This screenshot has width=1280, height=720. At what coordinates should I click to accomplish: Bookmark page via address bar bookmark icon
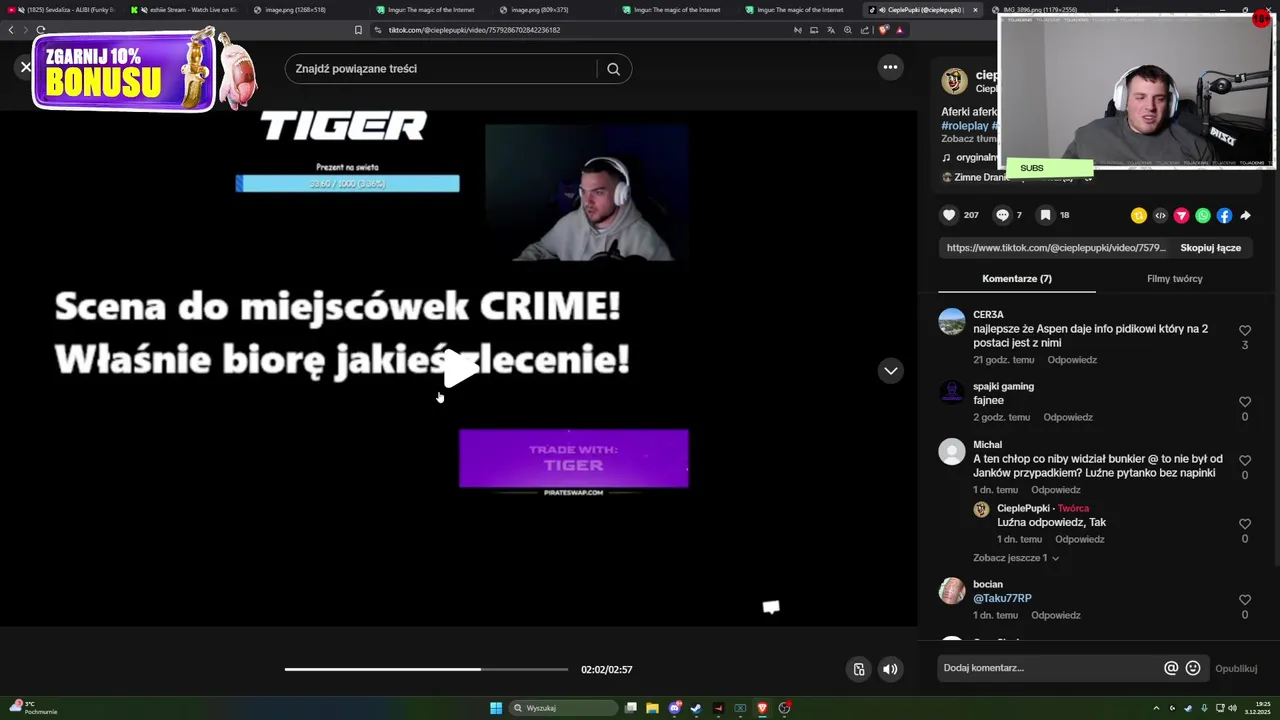[358, 30]
